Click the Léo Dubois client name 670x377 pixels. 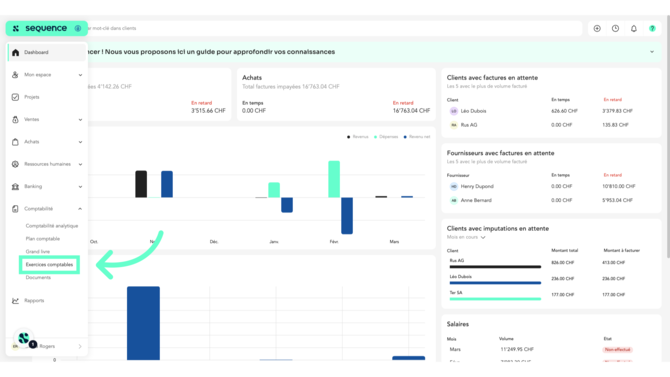473,111
